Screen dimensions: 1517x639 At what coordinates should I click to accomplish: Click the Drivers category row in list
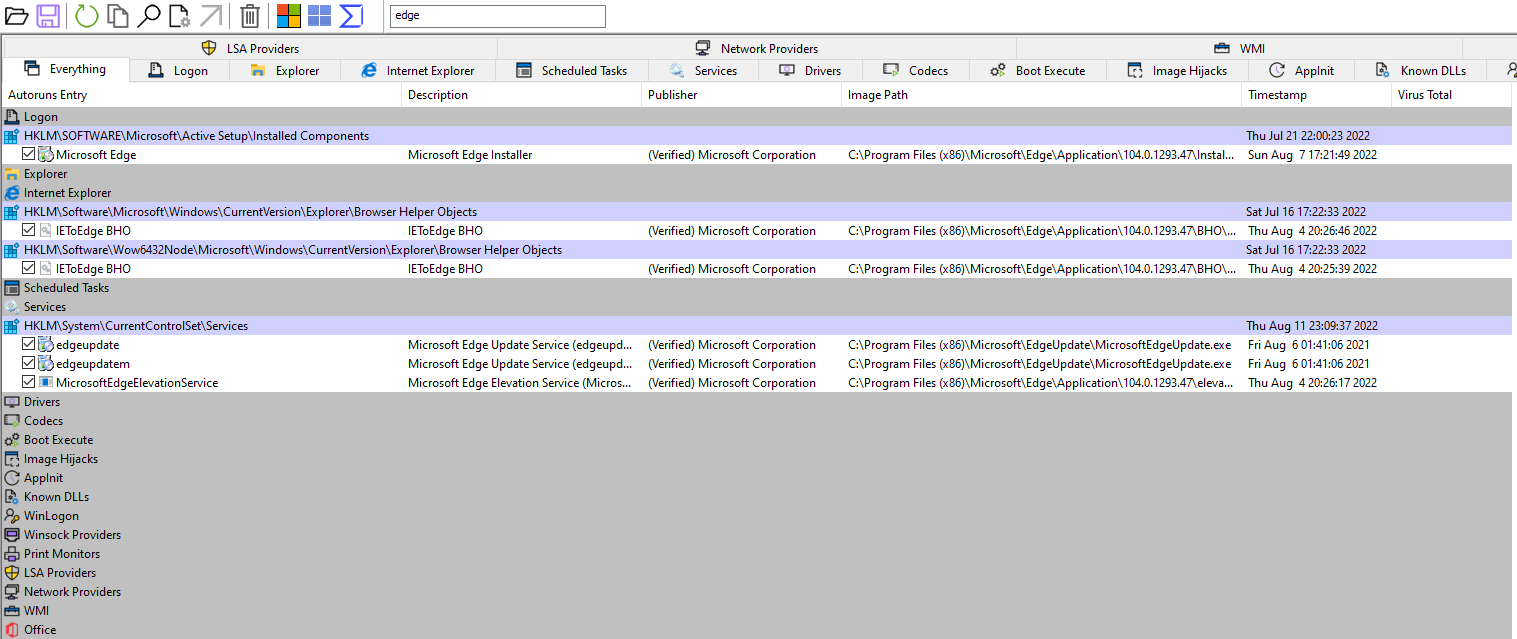click(757, 402)
